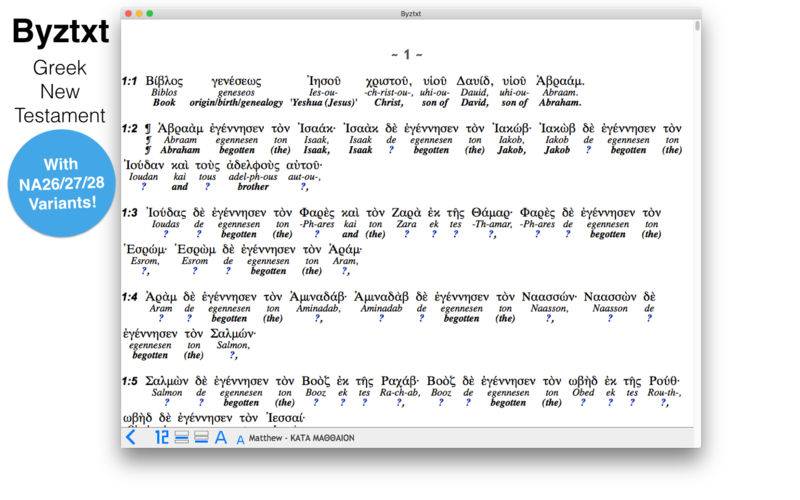Click the transliteration 'Biblos'
The height and width of the screenshot is (500, 800).
pos(164,92)
